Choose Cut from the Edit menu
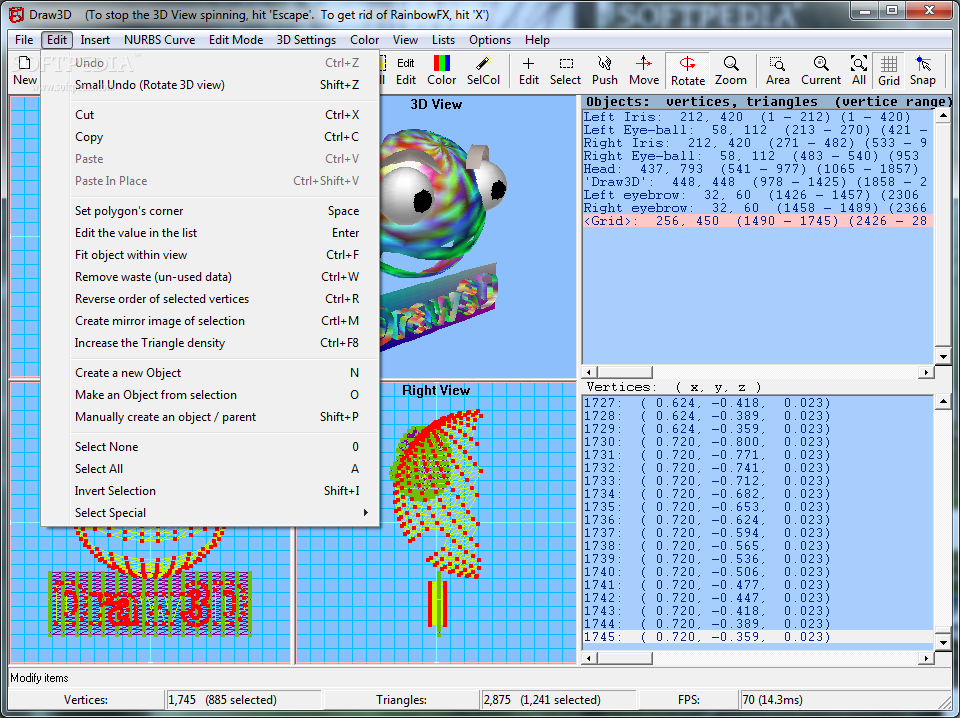This screenshot has width=960, height=718. coord(210,115)
